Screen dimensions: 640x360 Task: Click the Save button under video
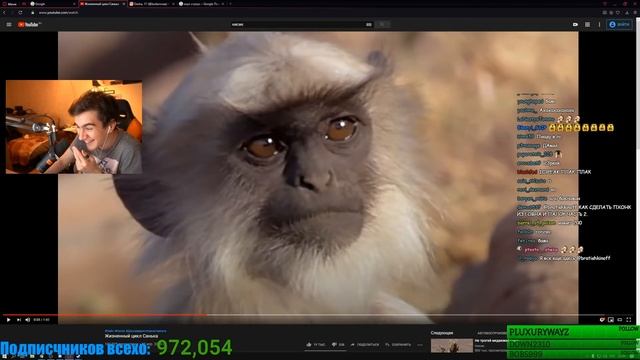click(398, 344)
